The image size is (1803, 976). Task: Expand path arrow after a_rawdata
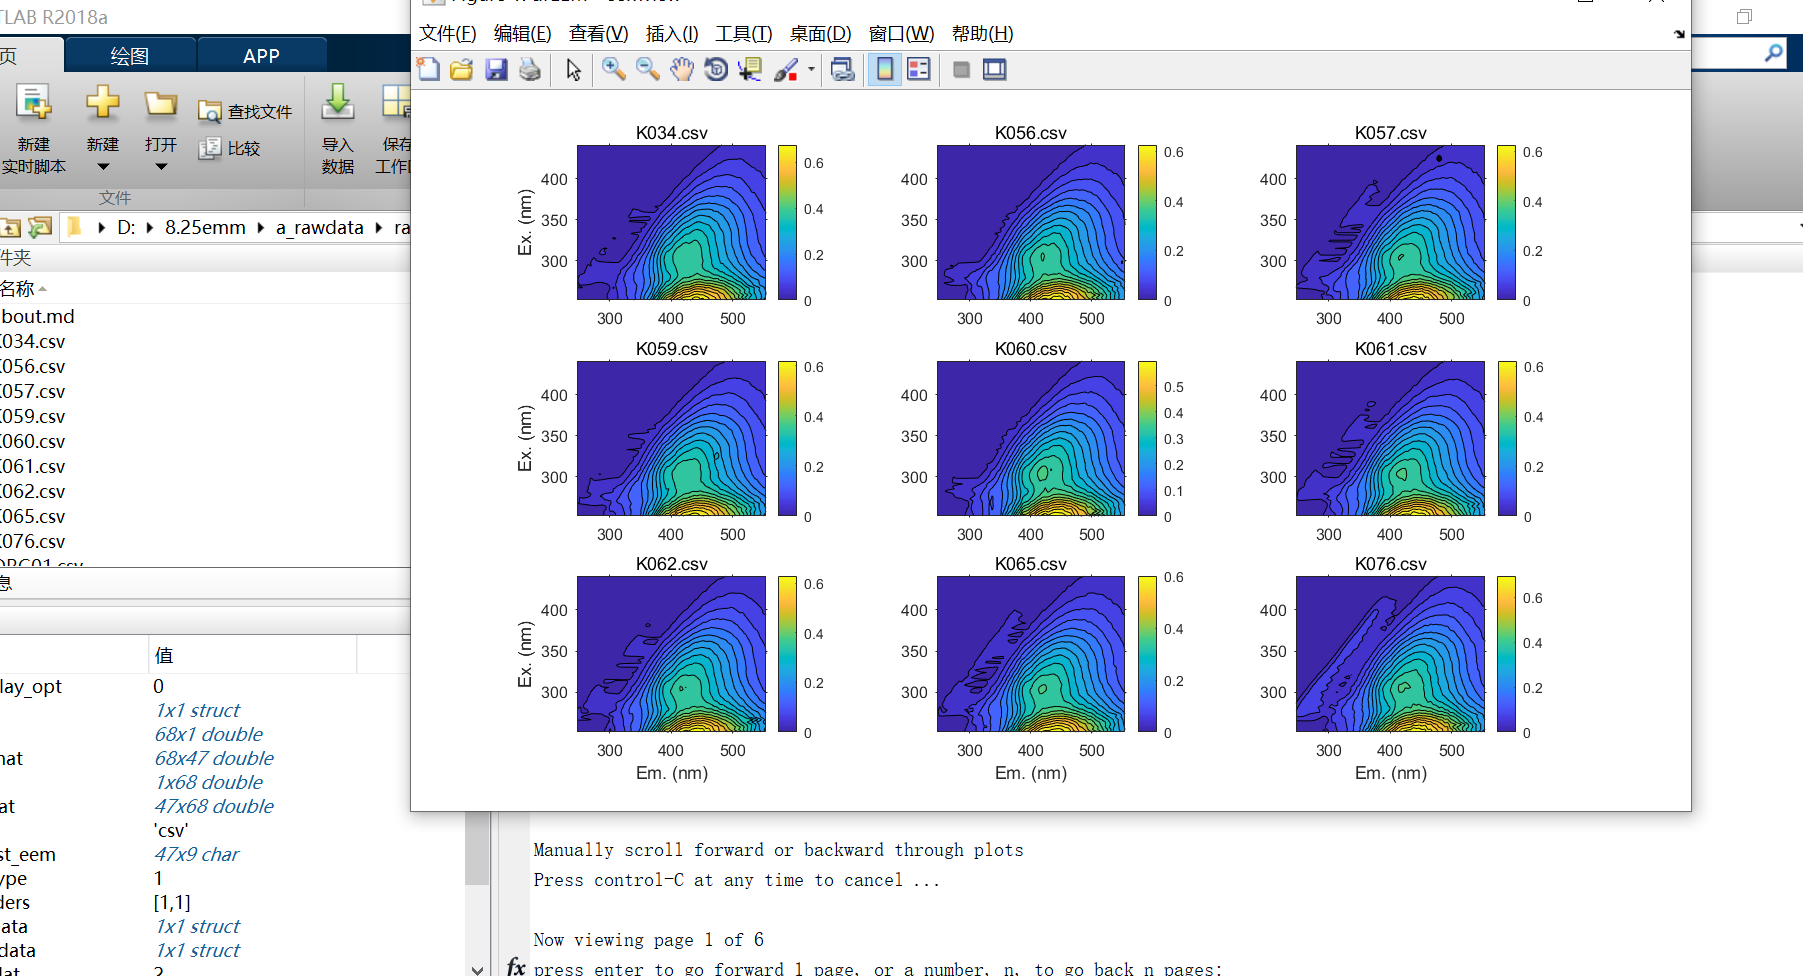[379, 228]
